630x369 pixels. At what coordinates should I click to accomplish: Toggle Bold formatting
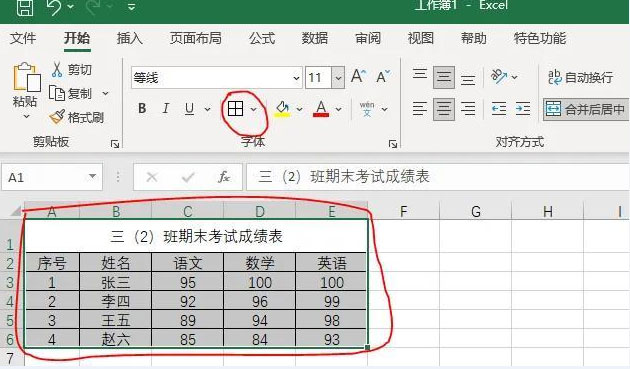142,109
